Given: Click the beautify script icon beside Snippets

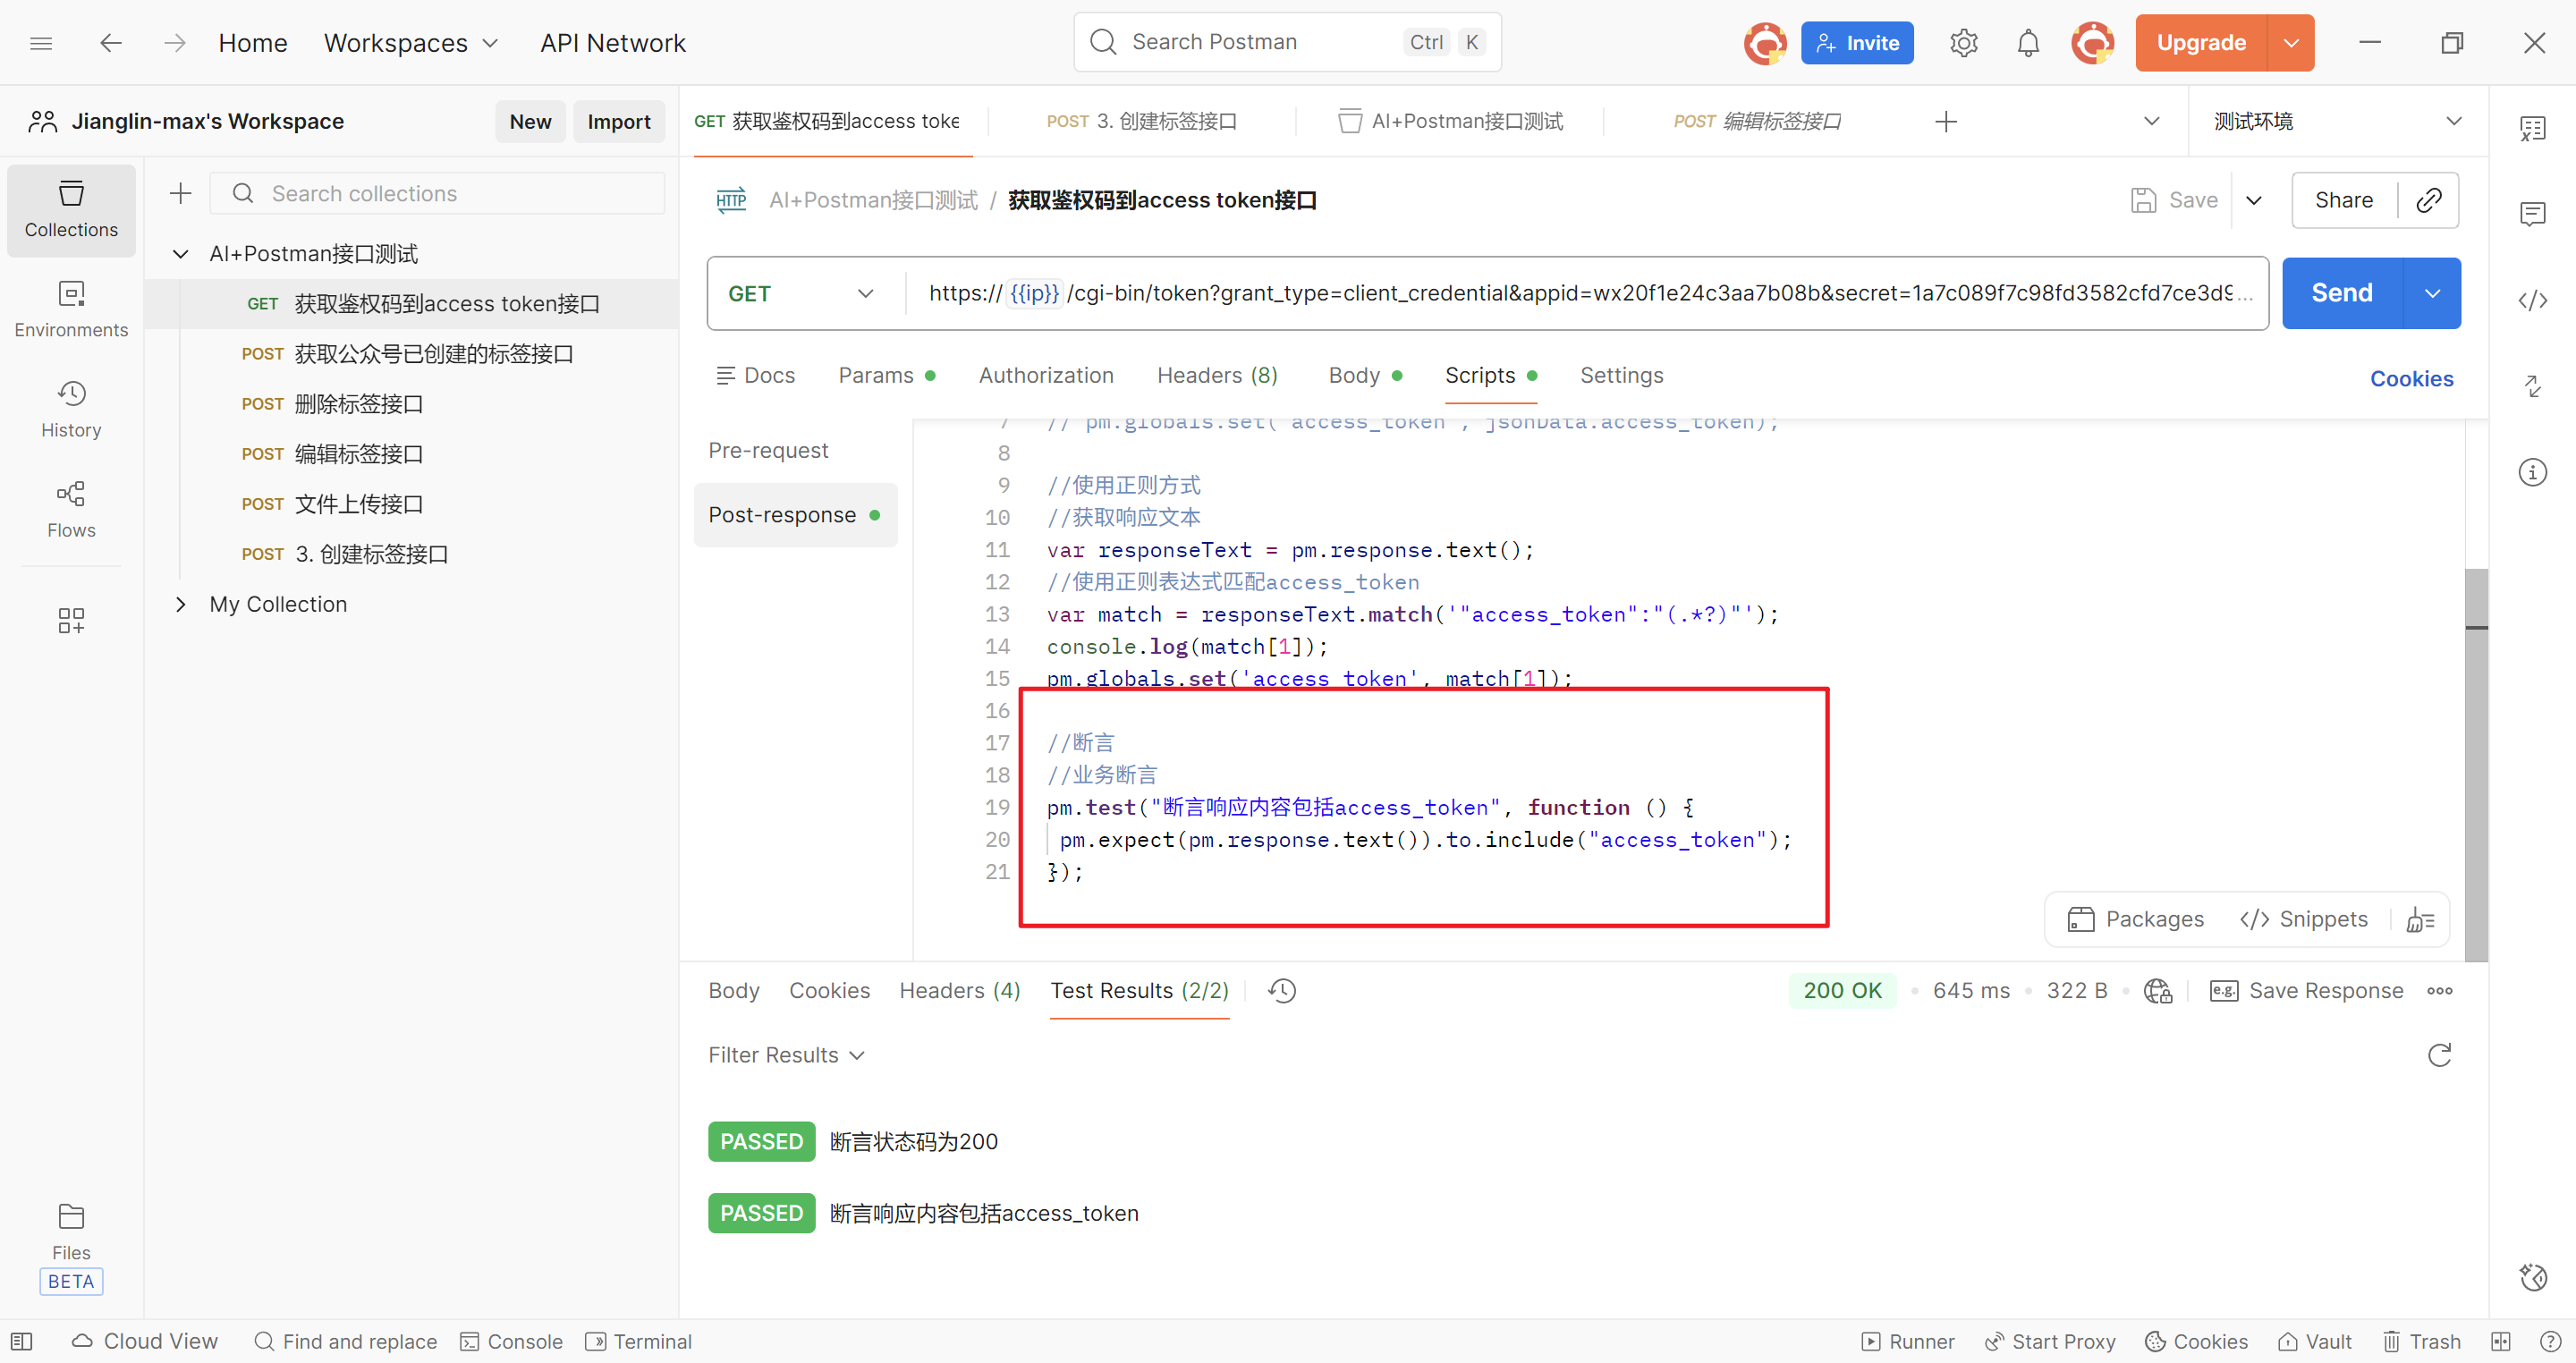Looking at the screenshot, I should point(2420,919).
